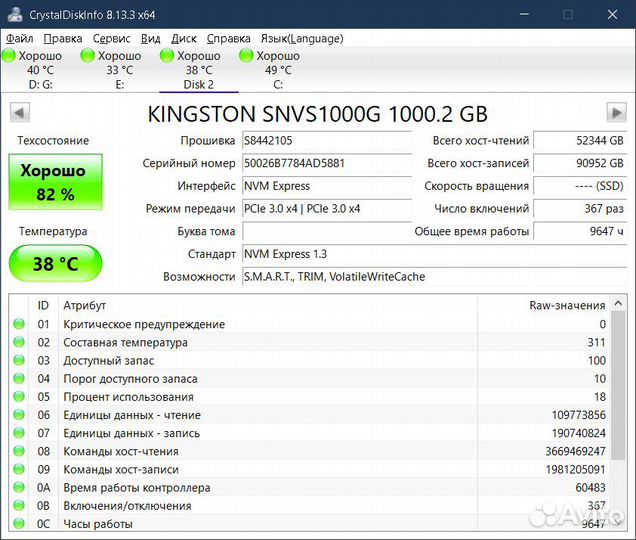Click the green status dot for attribute 03
This screenshot has height=540, width=636.
19,360
